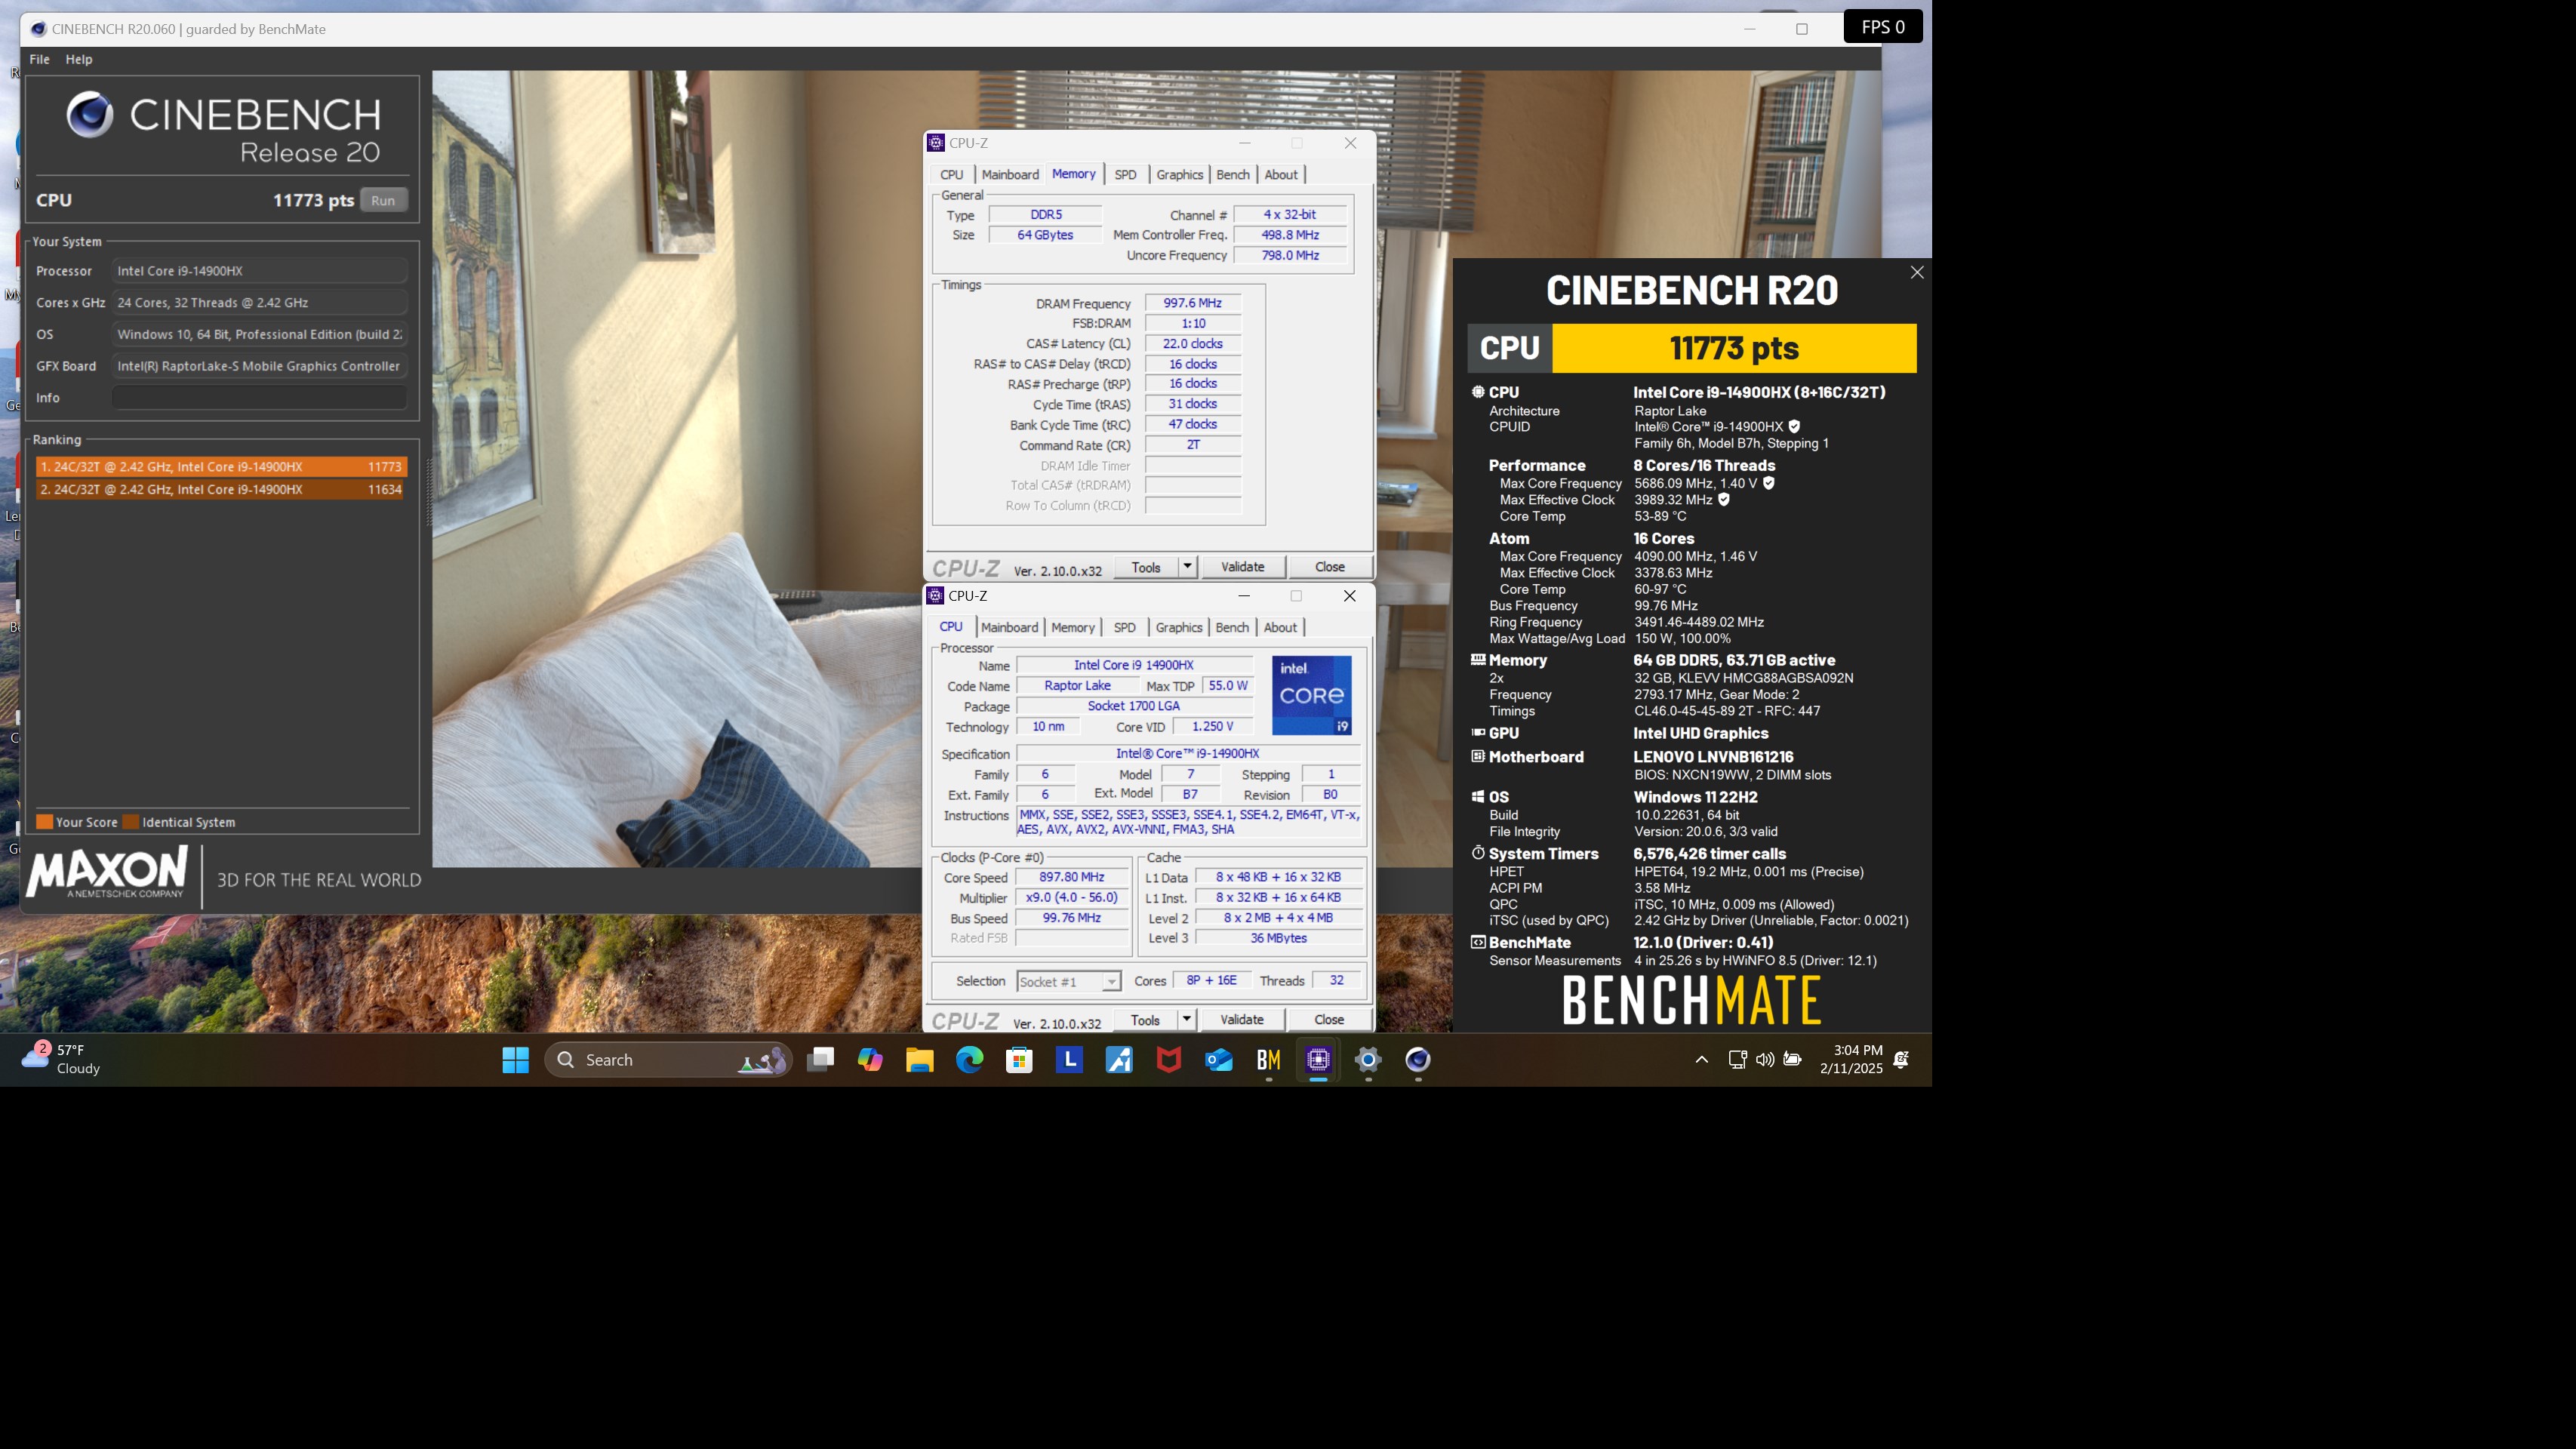The height and width of the screenshot is (1449, 2576).
Task: Open About tab in upper CPU-Z window
Action: coord(1281,175)
